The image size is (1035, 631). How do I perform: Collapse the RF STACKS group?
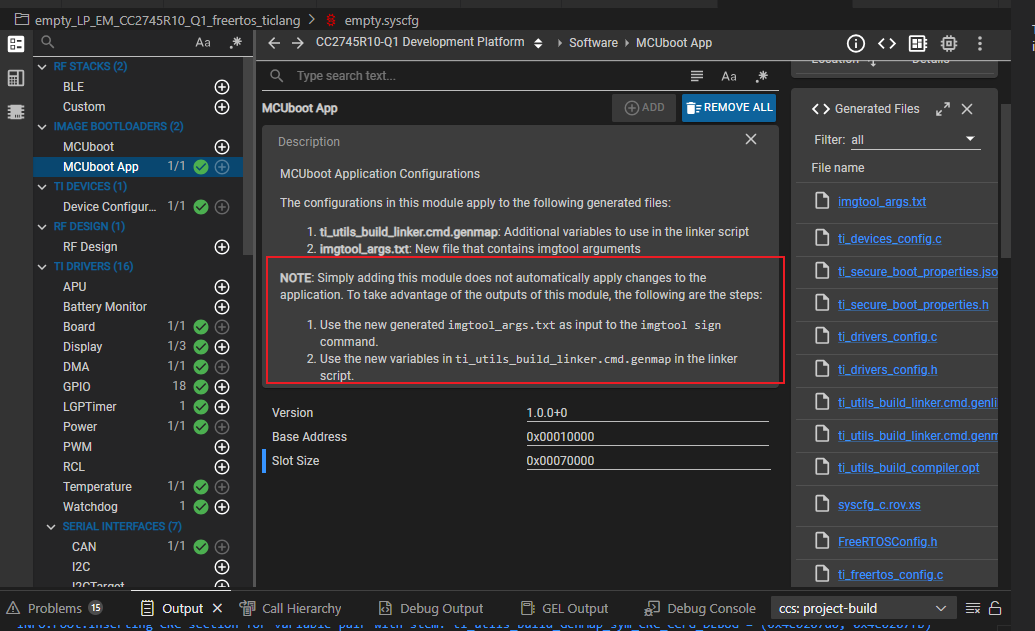pyautogui.click(x=42, y=67)
